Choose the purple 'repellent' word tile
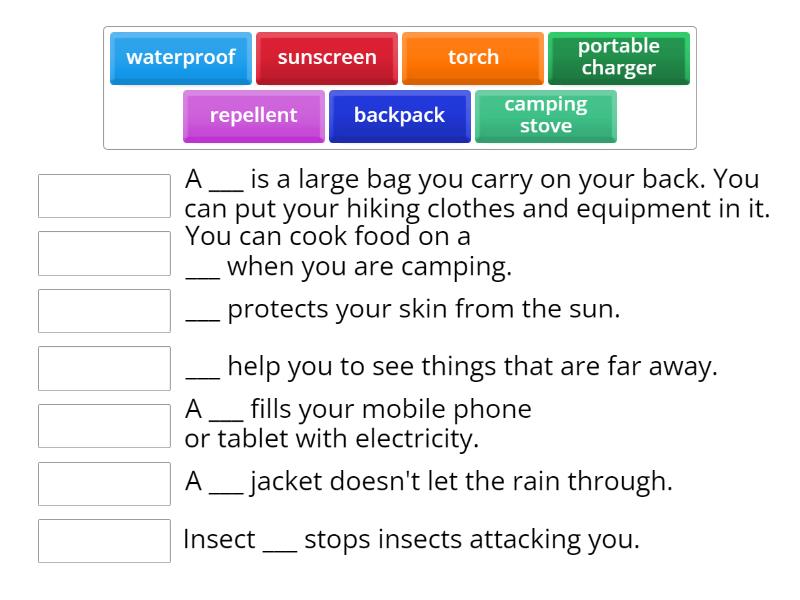This screenshot has height=600, width=800. pyautogui.click(x=254, y=115)
